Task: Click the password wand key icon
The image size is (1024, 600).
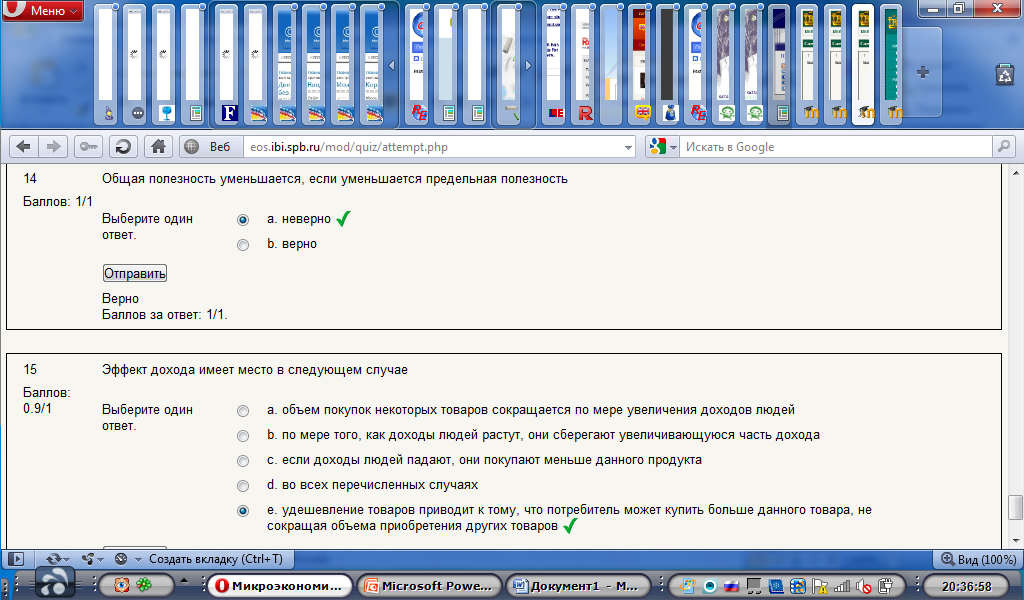Action: coord(88,147)
